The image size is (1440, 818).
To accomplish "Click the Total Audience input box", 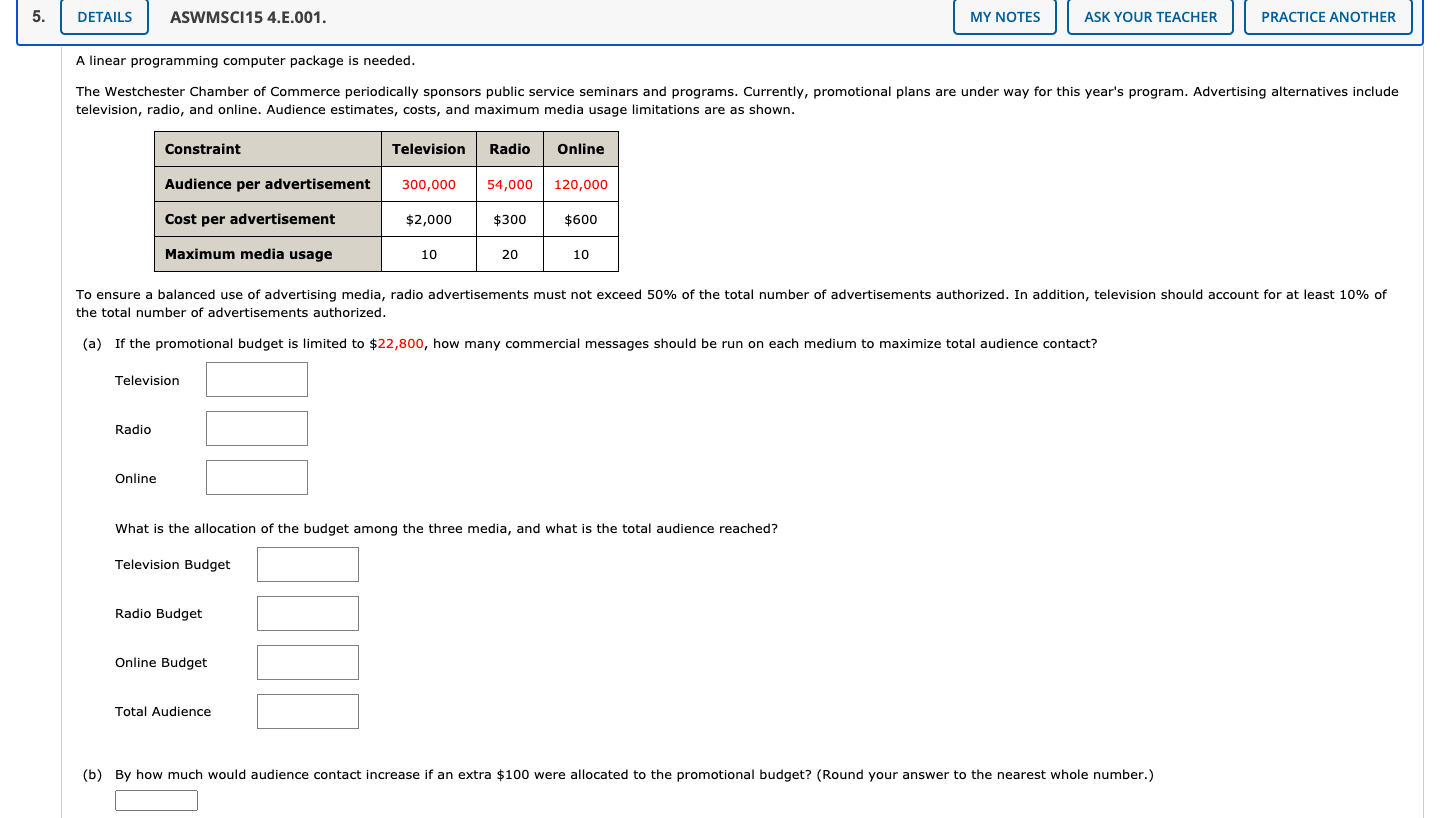I will (307, 711).
